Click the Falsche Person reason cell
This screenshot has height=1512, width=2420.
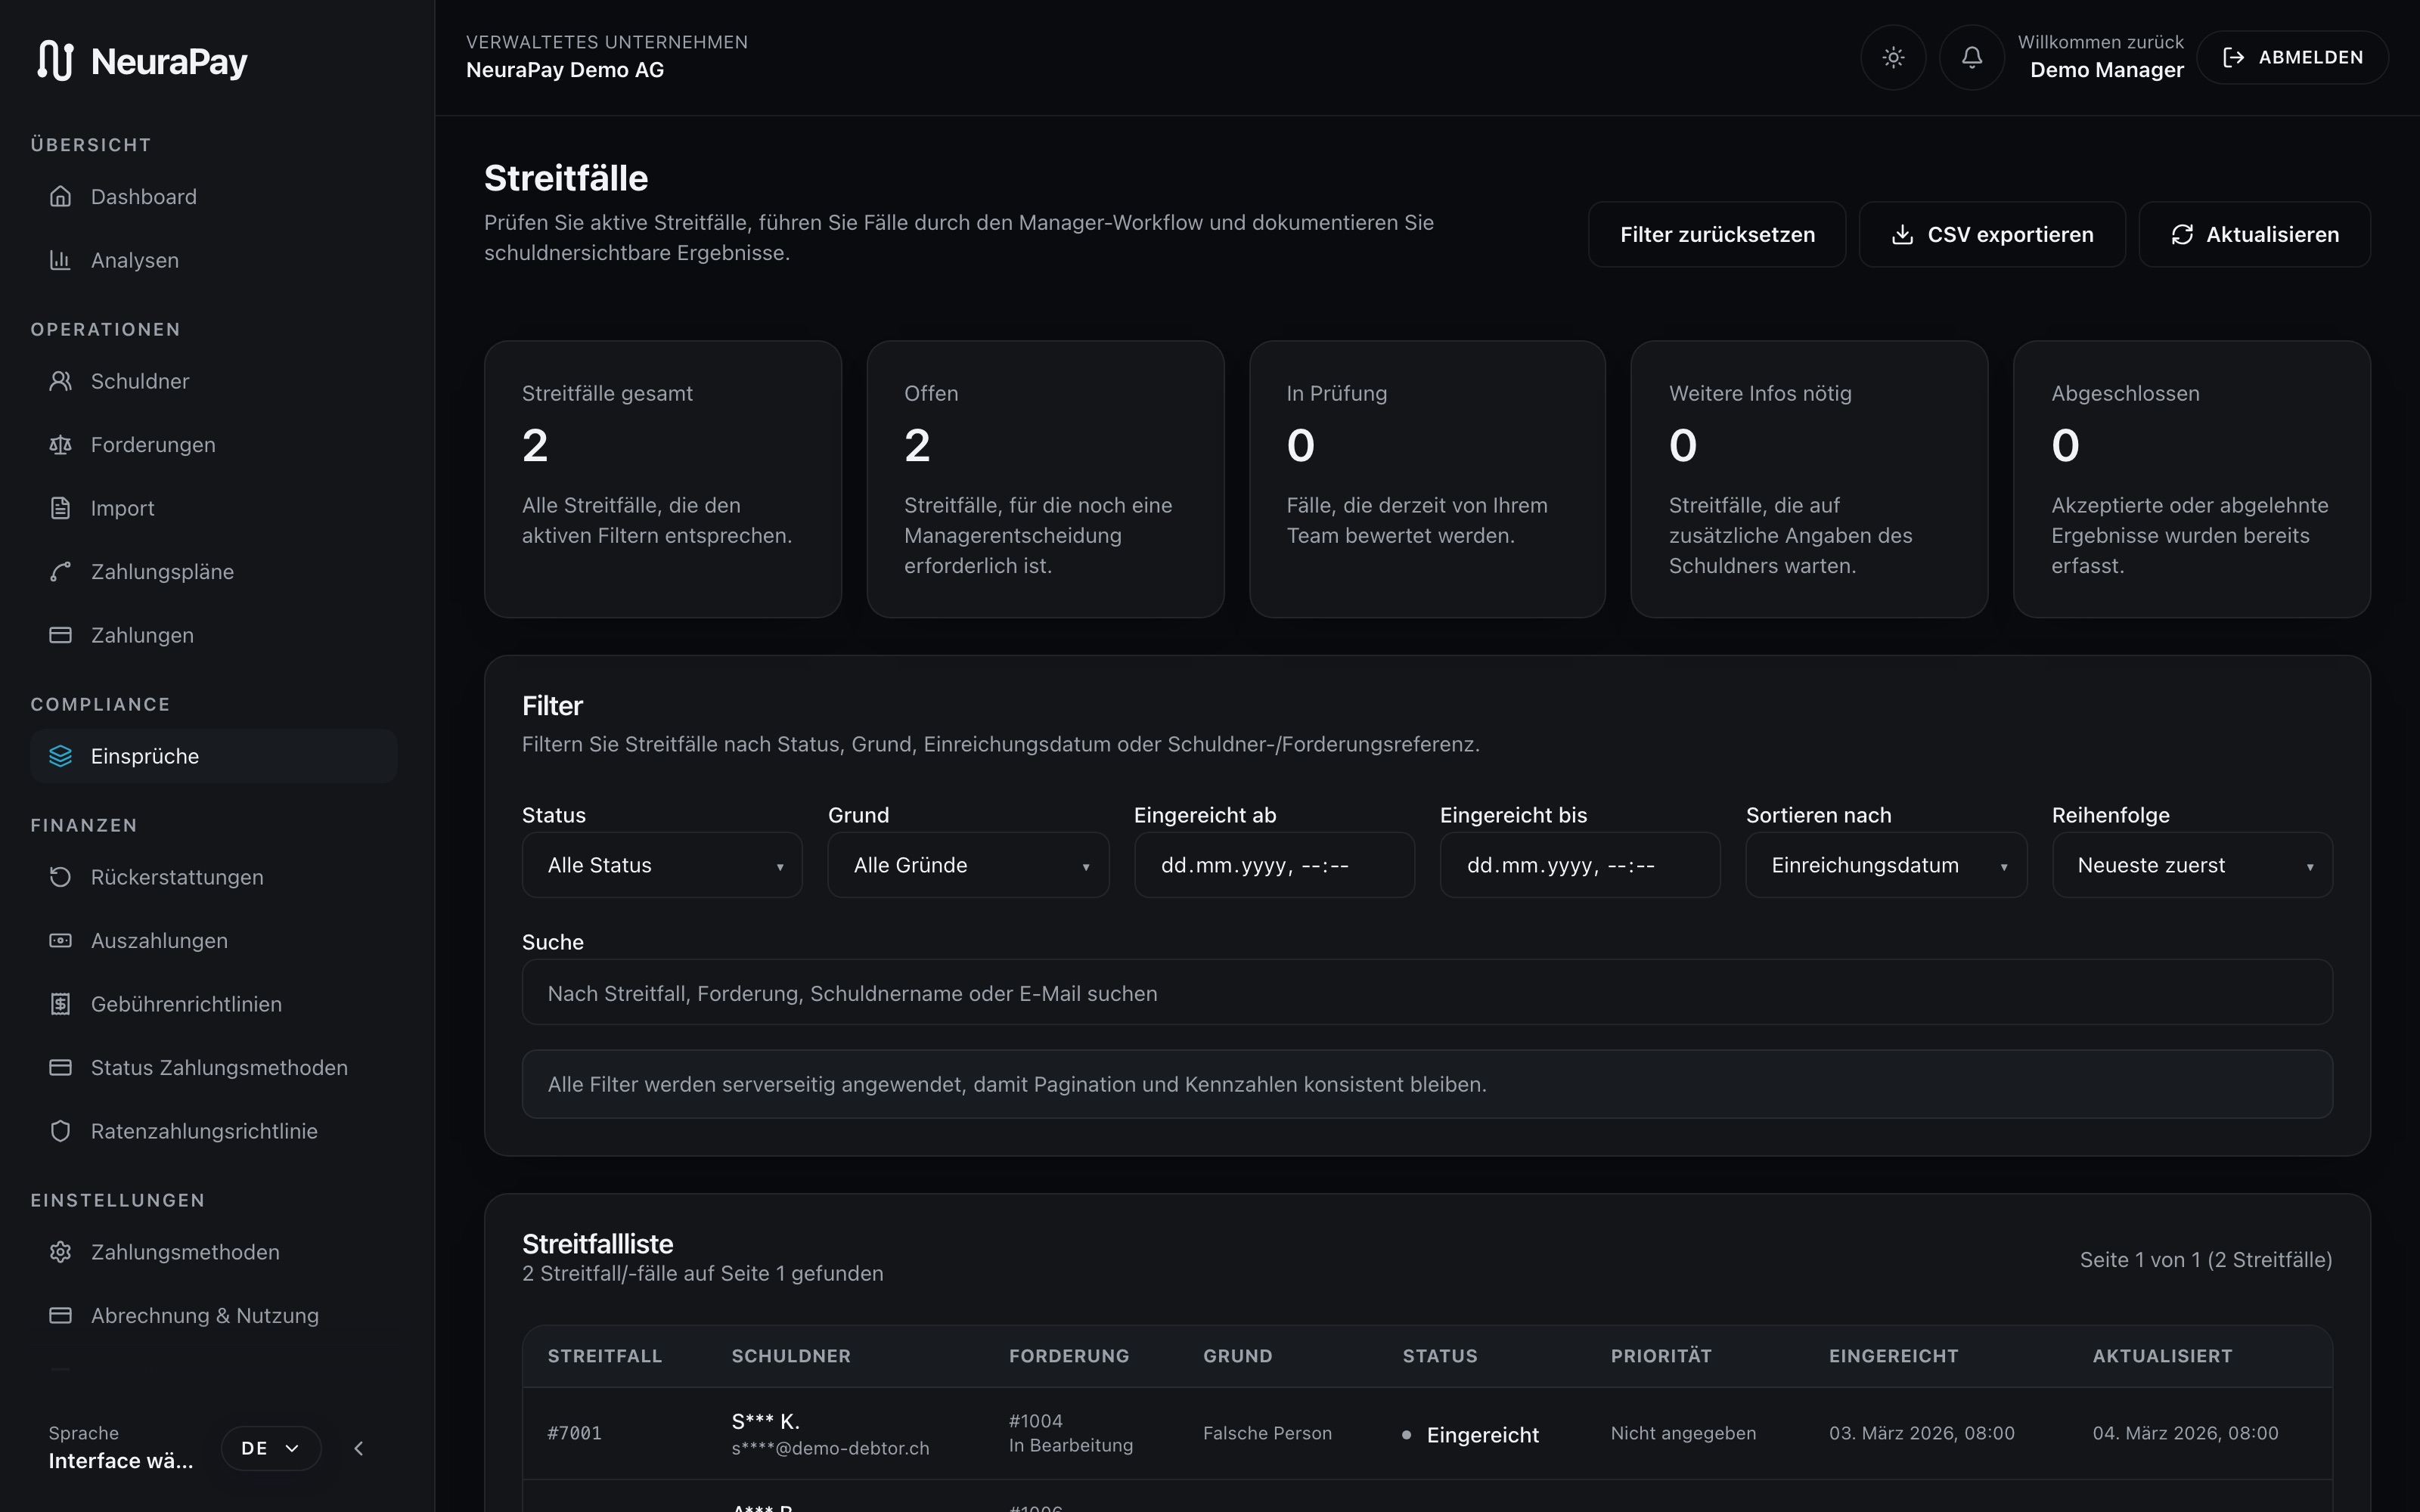pos(1267,1433)
